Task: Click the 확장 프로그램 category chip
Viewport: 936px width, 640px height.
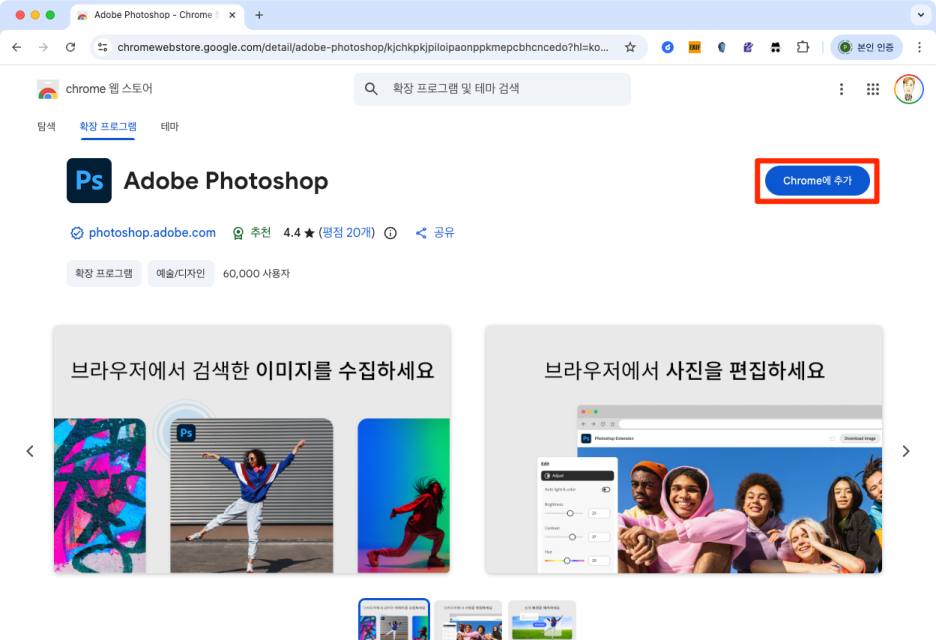Action: [x=104, y=273]
